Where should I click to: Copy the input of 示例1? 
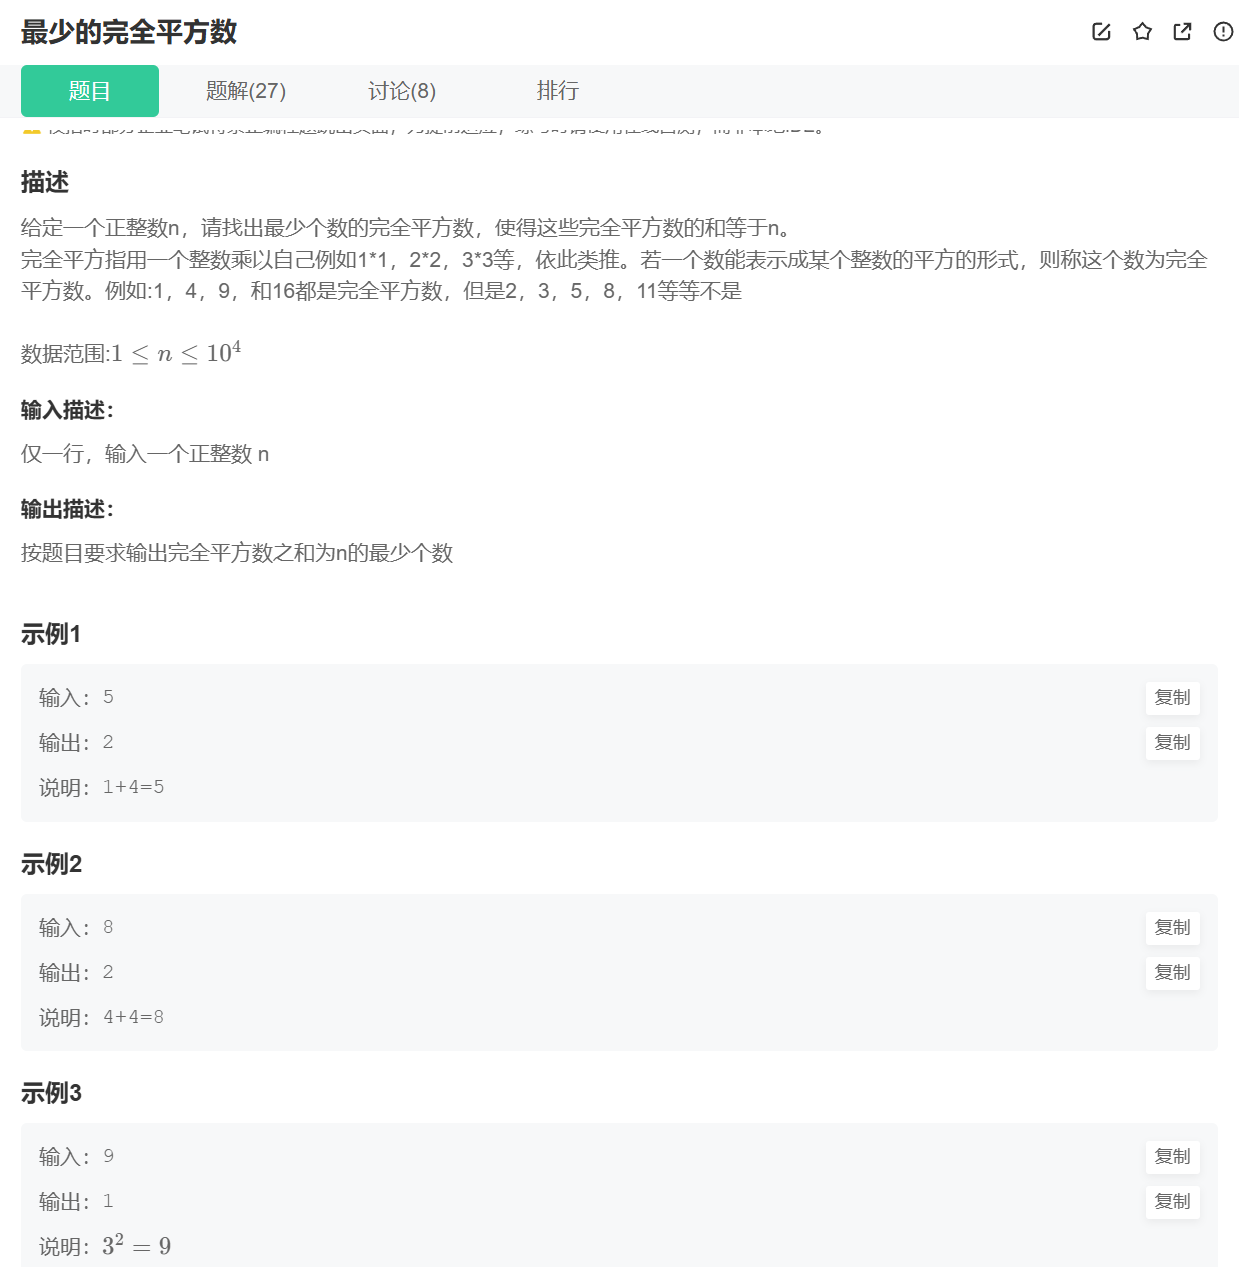pos(1172,698)
